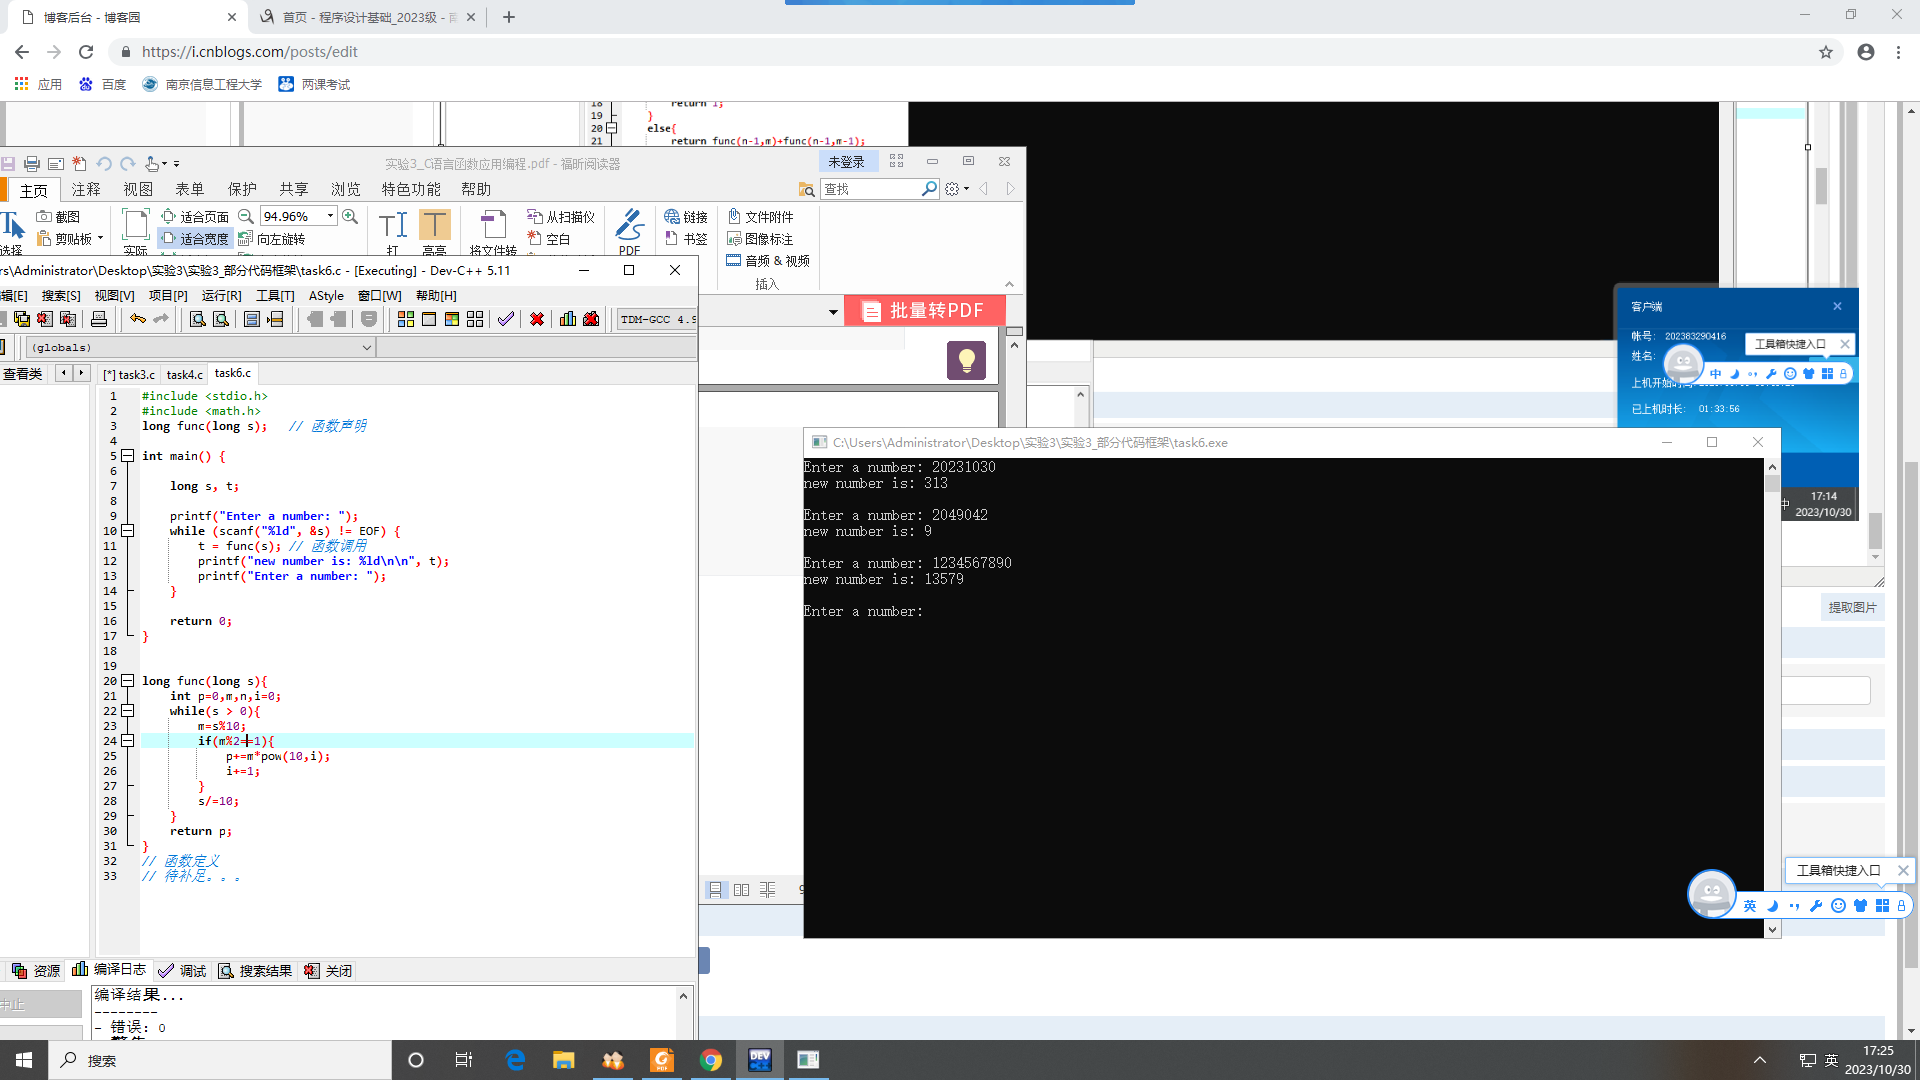
Task: Open the 运行[R] menu
Action: (221, 296)
